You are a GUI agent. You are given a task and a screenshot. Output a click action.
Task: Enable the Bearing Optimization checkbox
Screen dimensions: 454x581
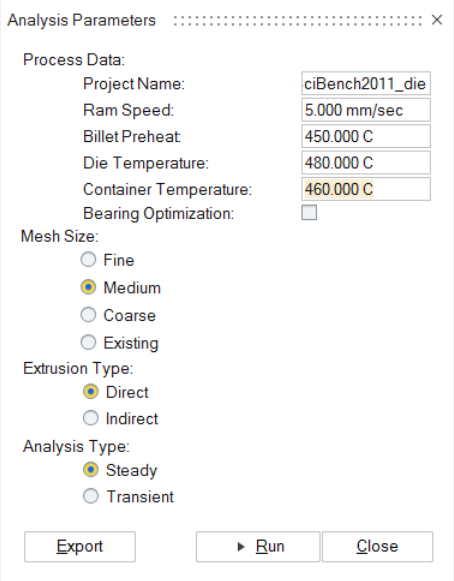pos(309,213)
